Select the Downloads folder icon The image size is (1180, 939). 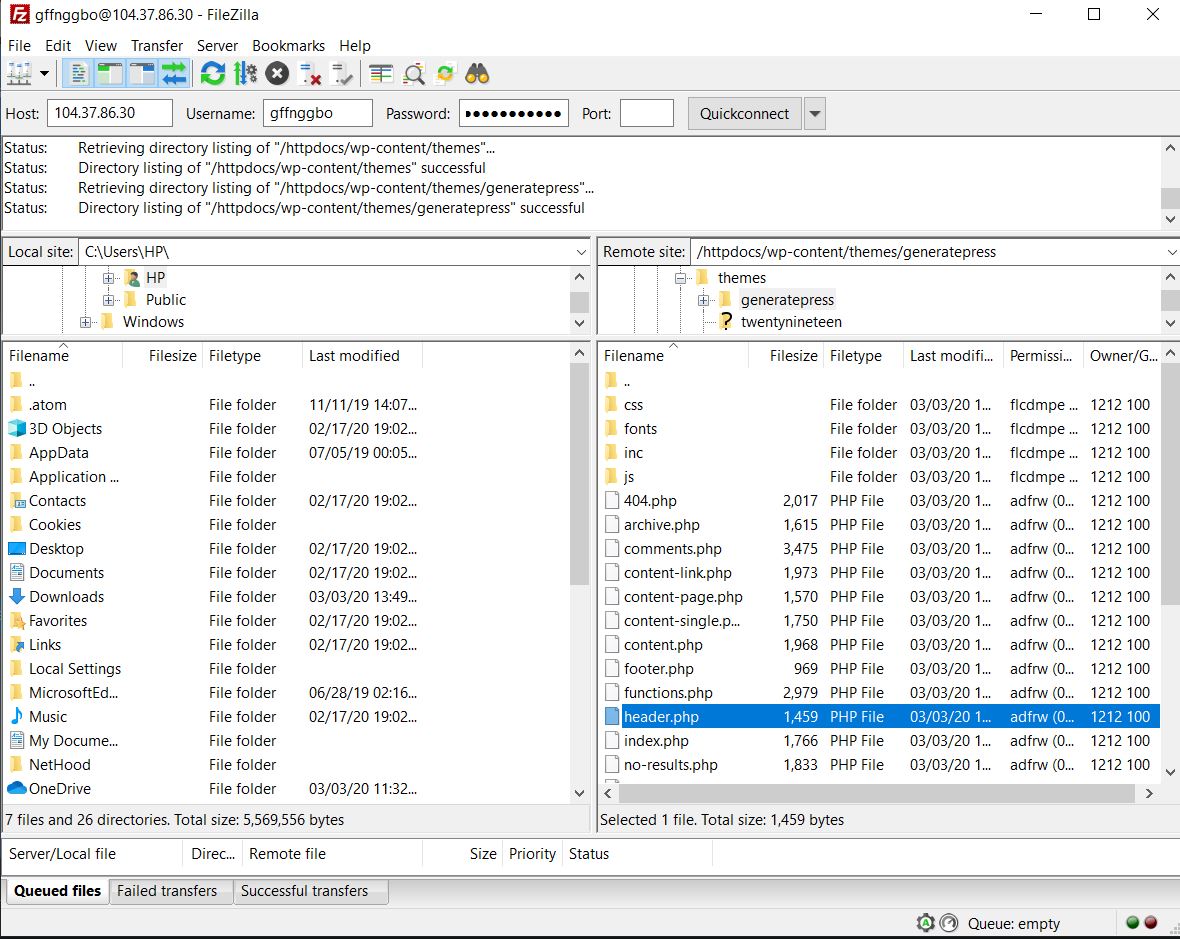pyautogui.click(x=17, y=597)
